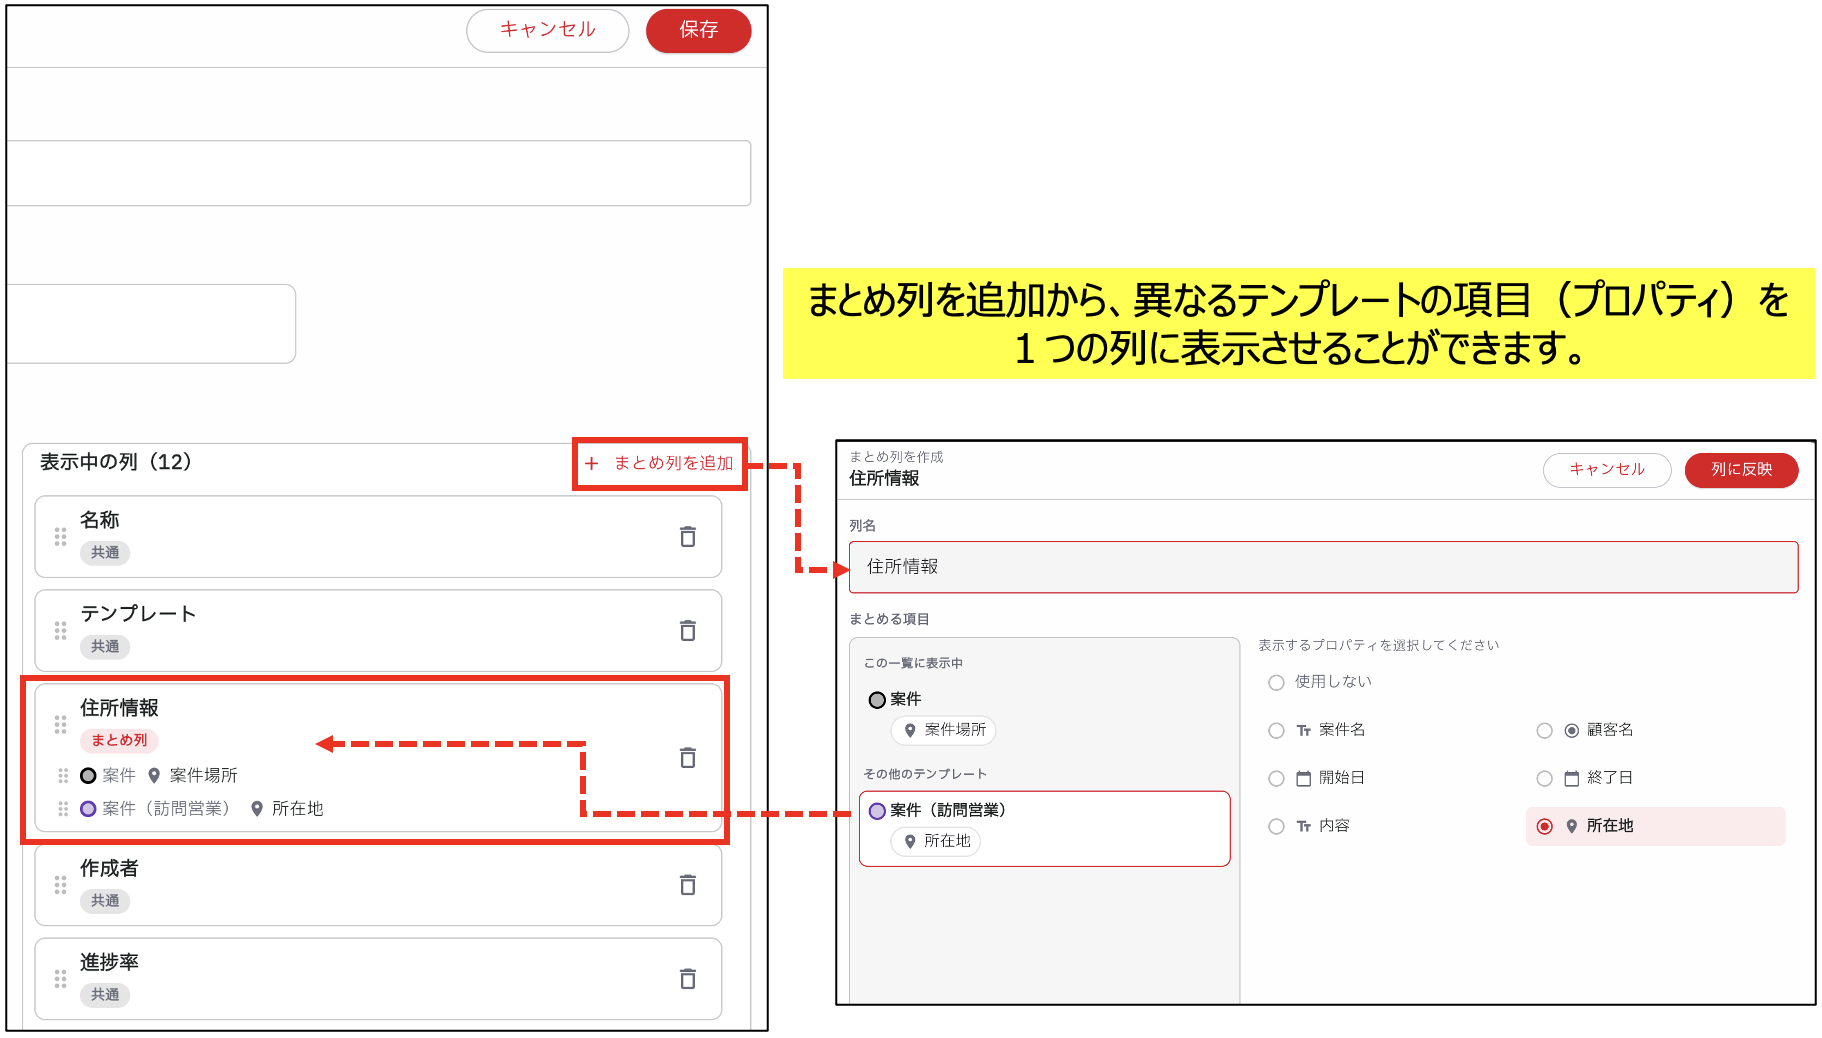Viewport: 1822px width, 1038px height.
Task: Click drag handle beside 案件 案件場所 sub-item
Action: [63, 776]
